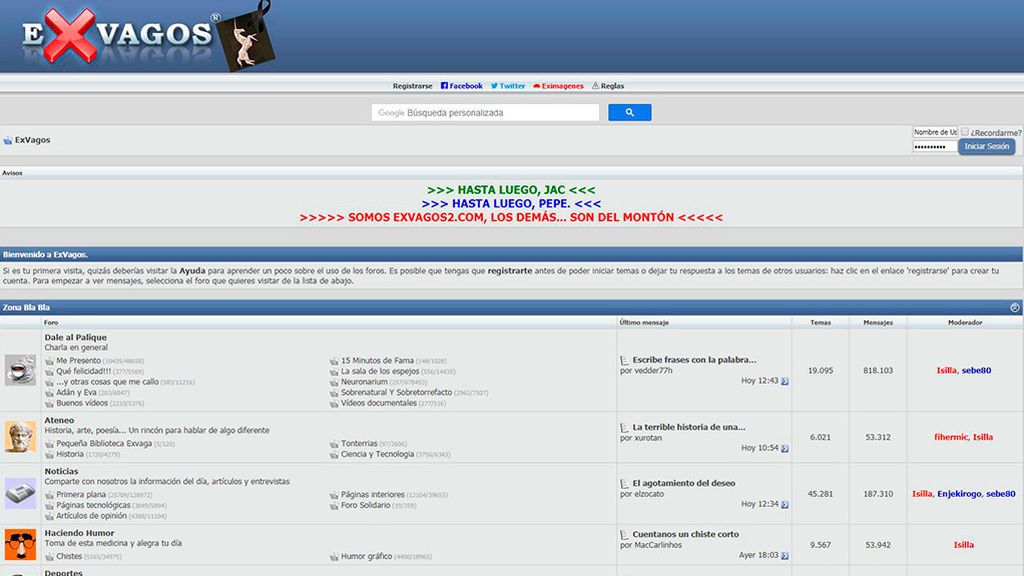Open the Chistes subforum
Viewport: 1024px width, 576px height.
(x=69, y=556)
